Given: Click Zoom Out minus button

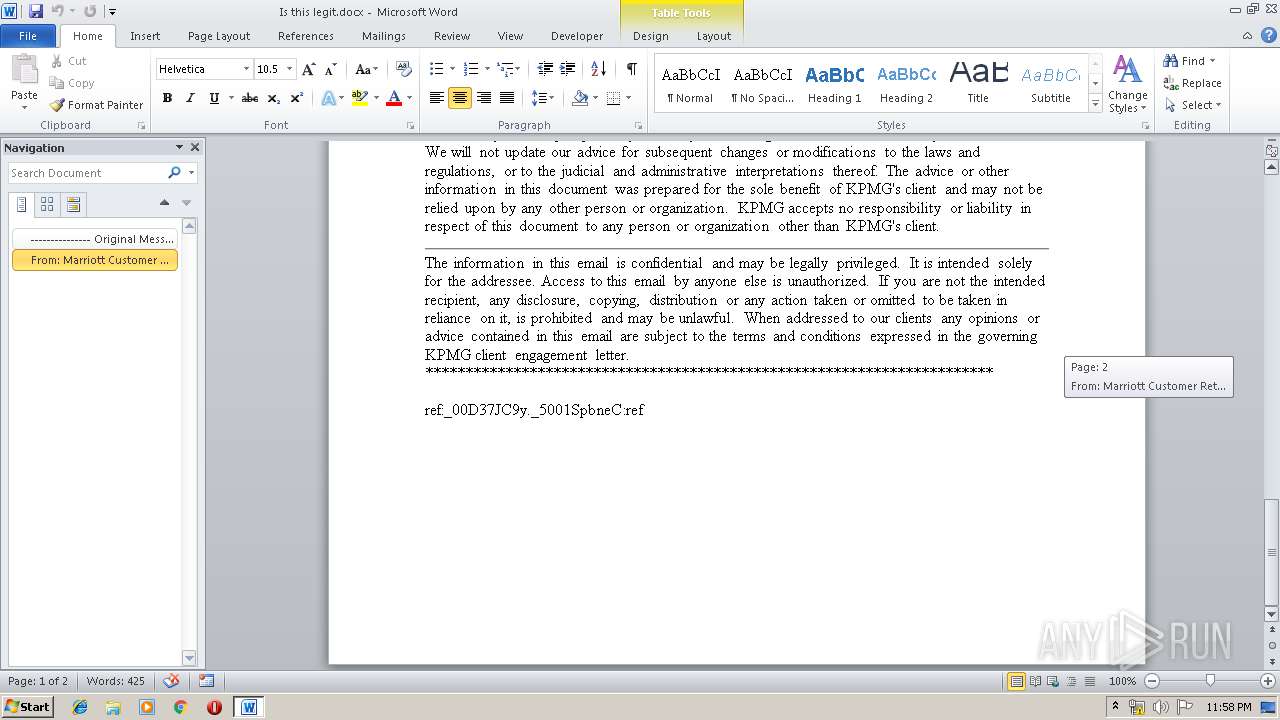Looking at the screenshot, I should pos(1152,681).
